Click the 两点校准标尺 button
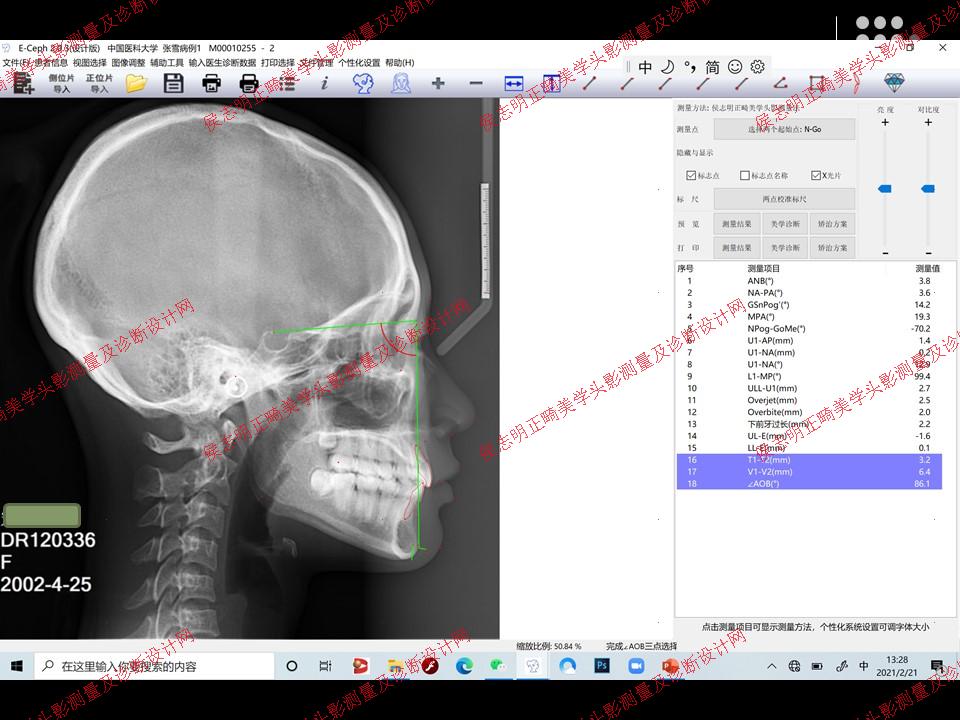Image resolution: width=960 pixels, height=720 pixels. pyautogui.click(x=784, y=199)
